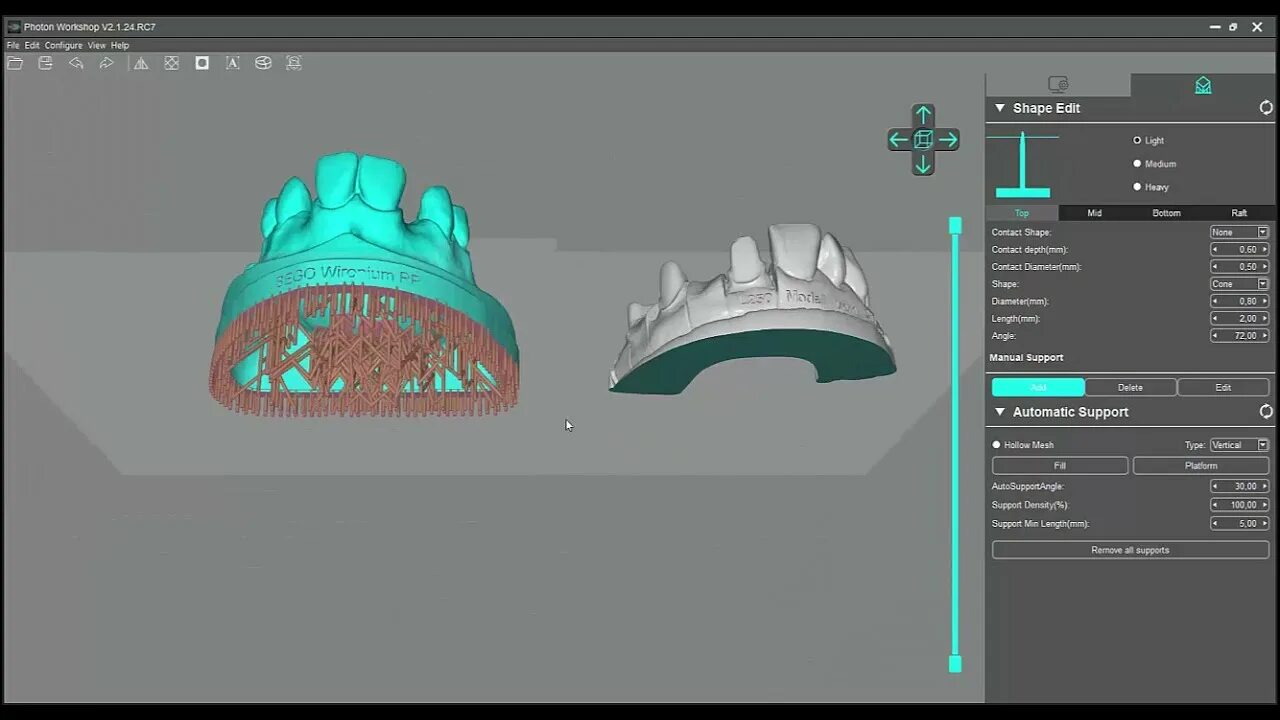Screen dimensions: 1280x720
Task: Switch to the Mid support tab
Action: (1094, 213)
